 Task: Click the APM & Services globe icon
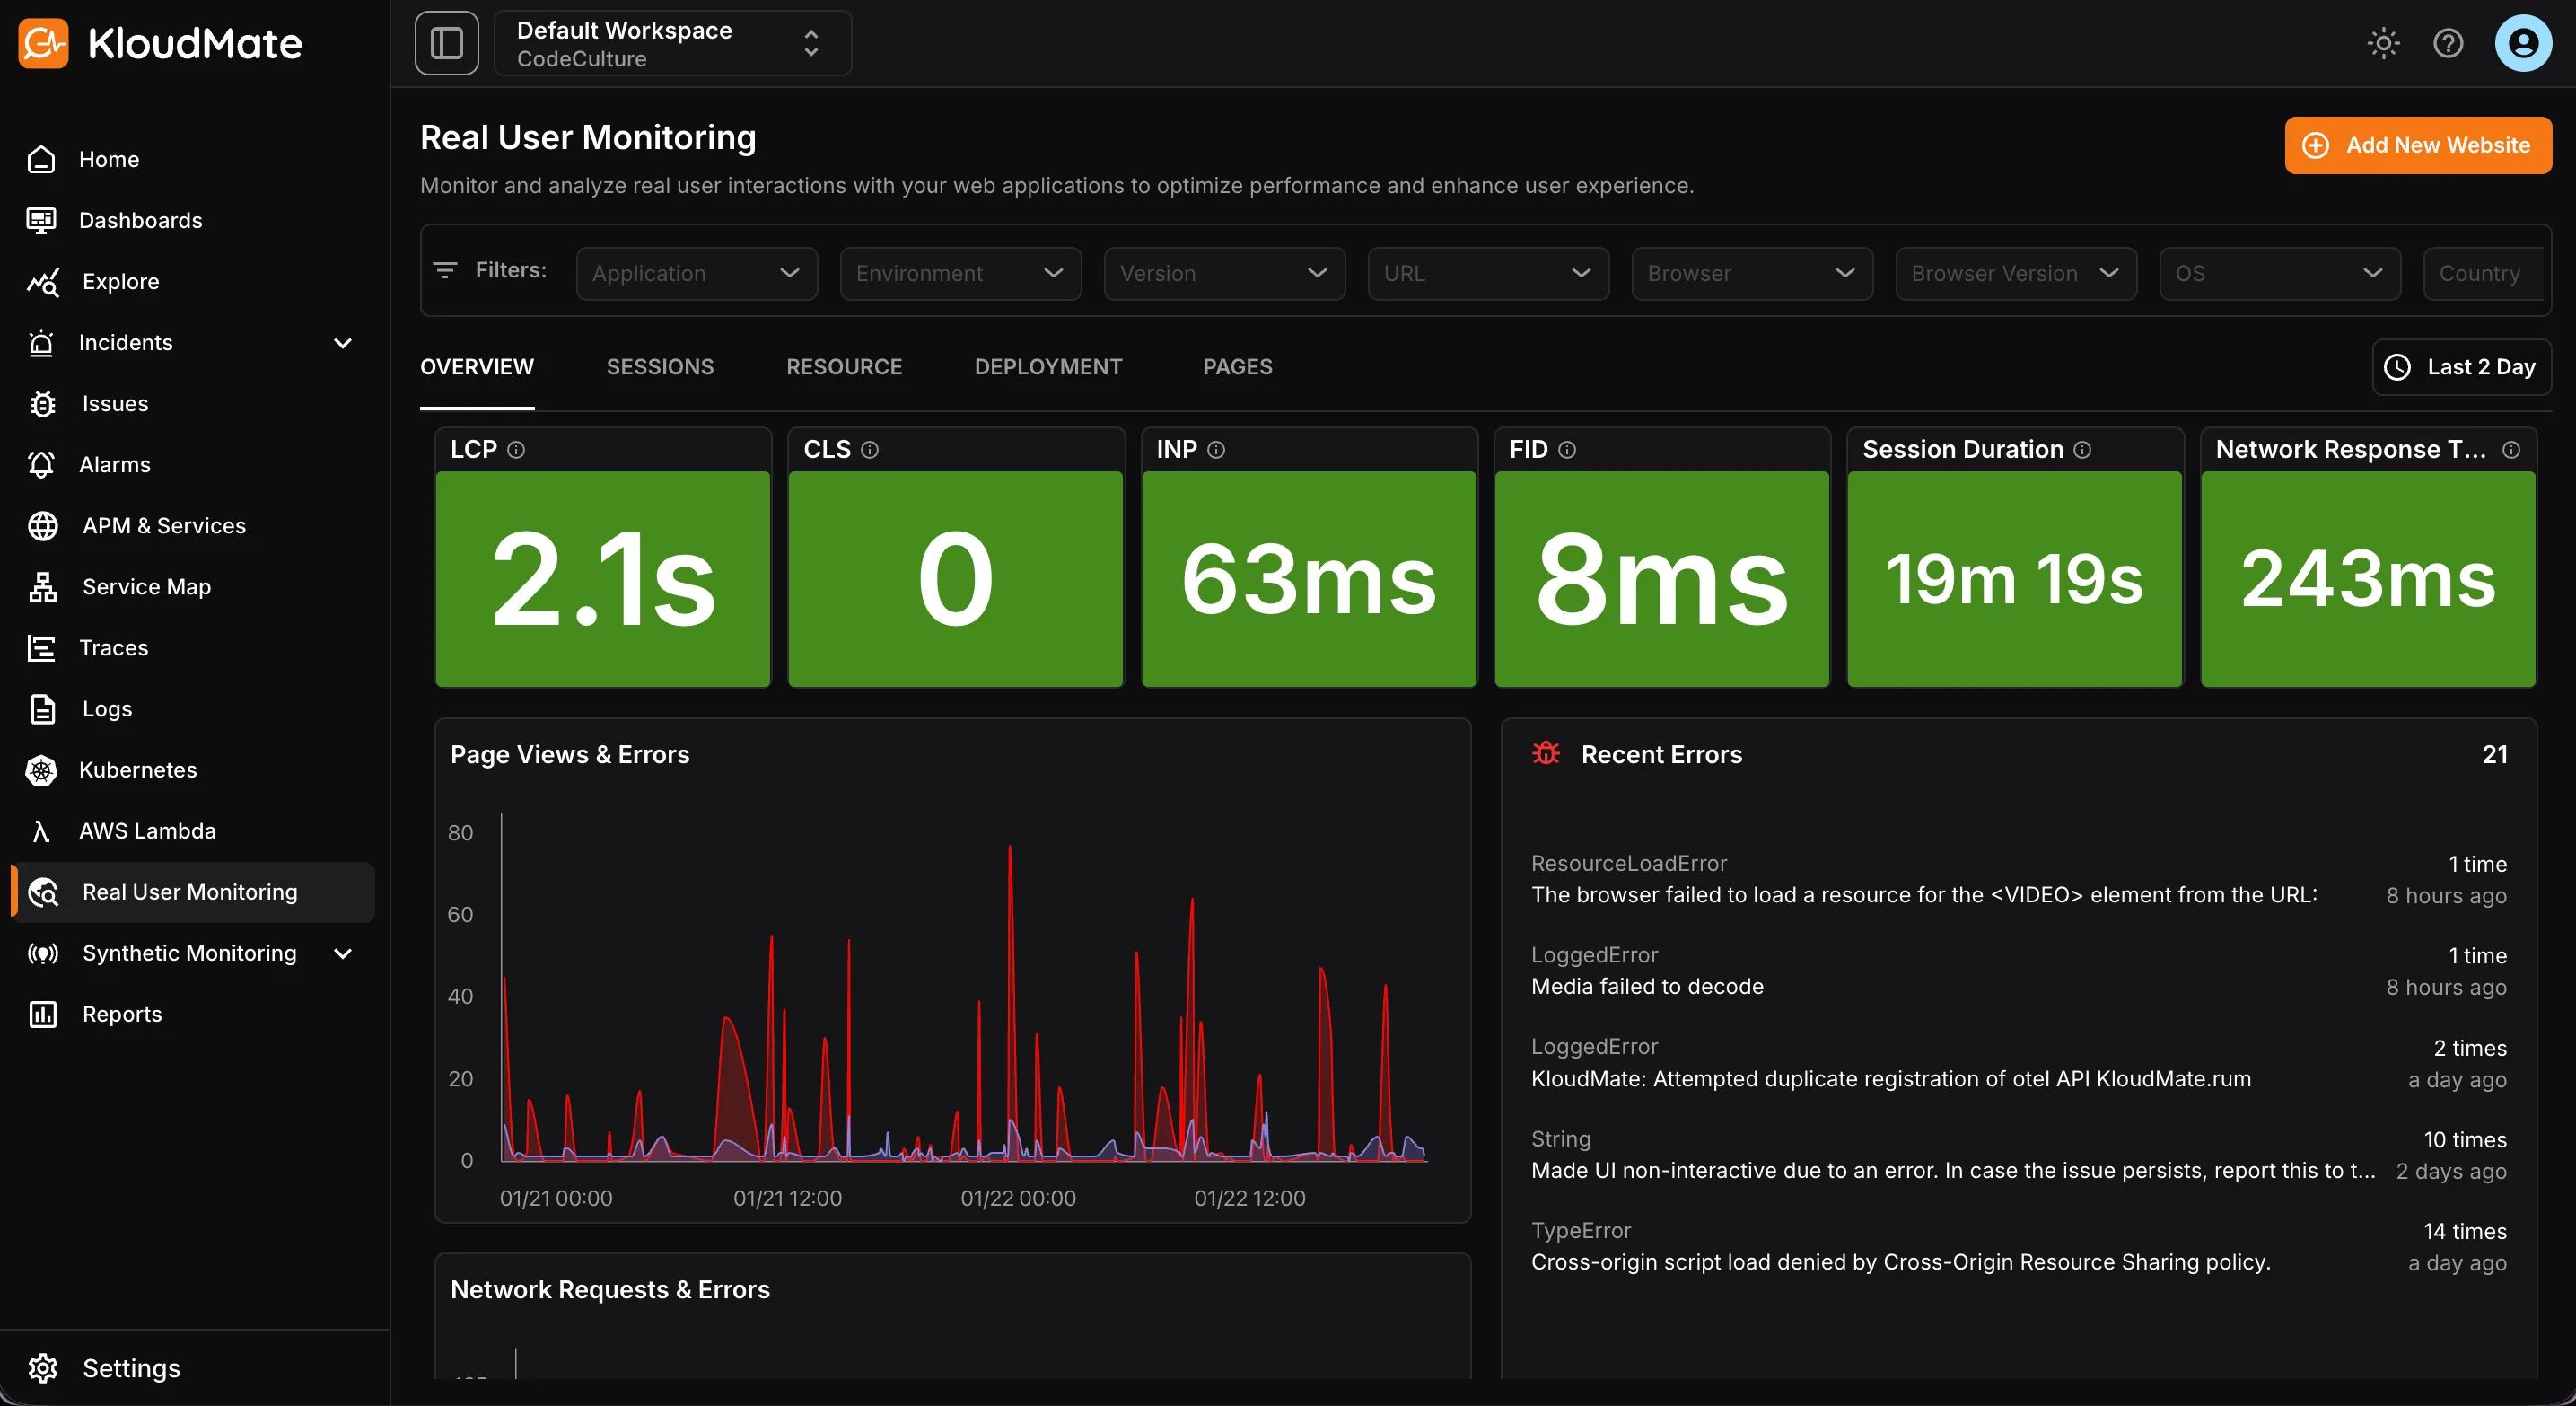pyautogui.click(x=43, y=526)
